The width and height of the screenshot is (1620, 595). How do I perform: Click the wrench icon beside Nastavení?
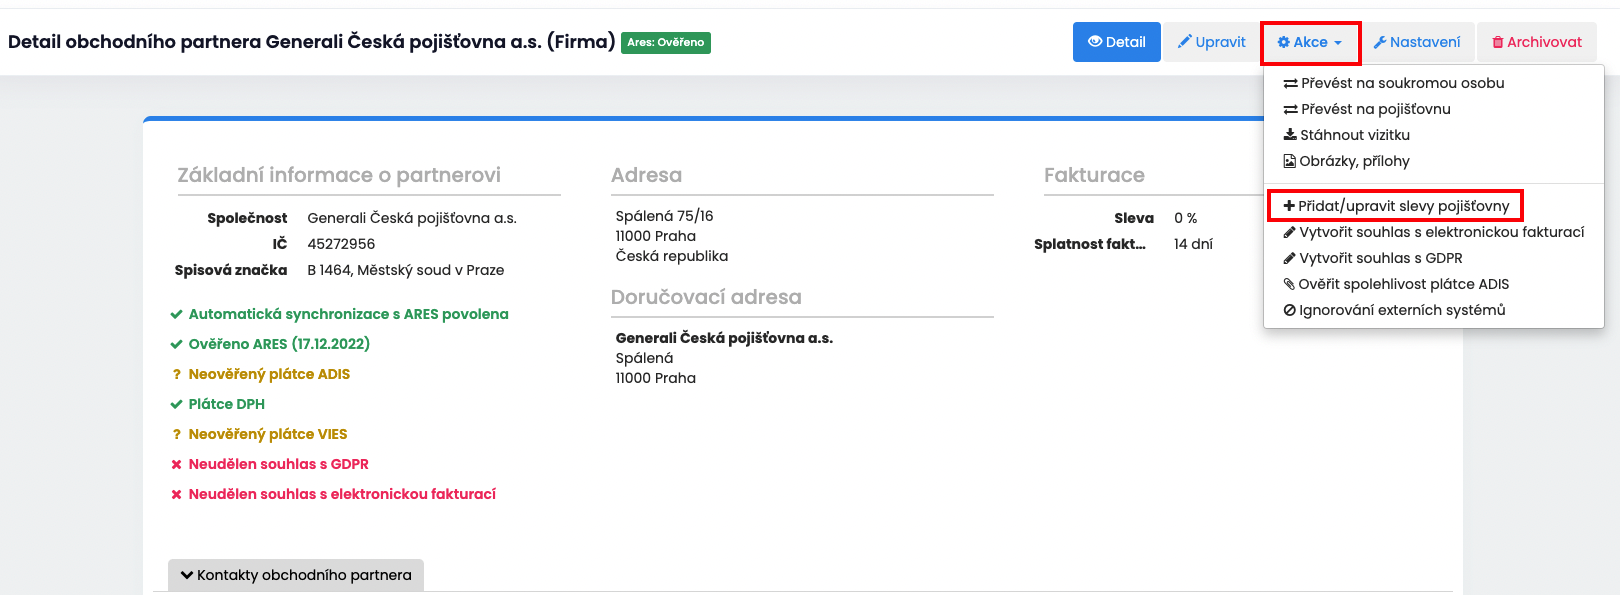pyautogui.click(x=1380, y=42)
